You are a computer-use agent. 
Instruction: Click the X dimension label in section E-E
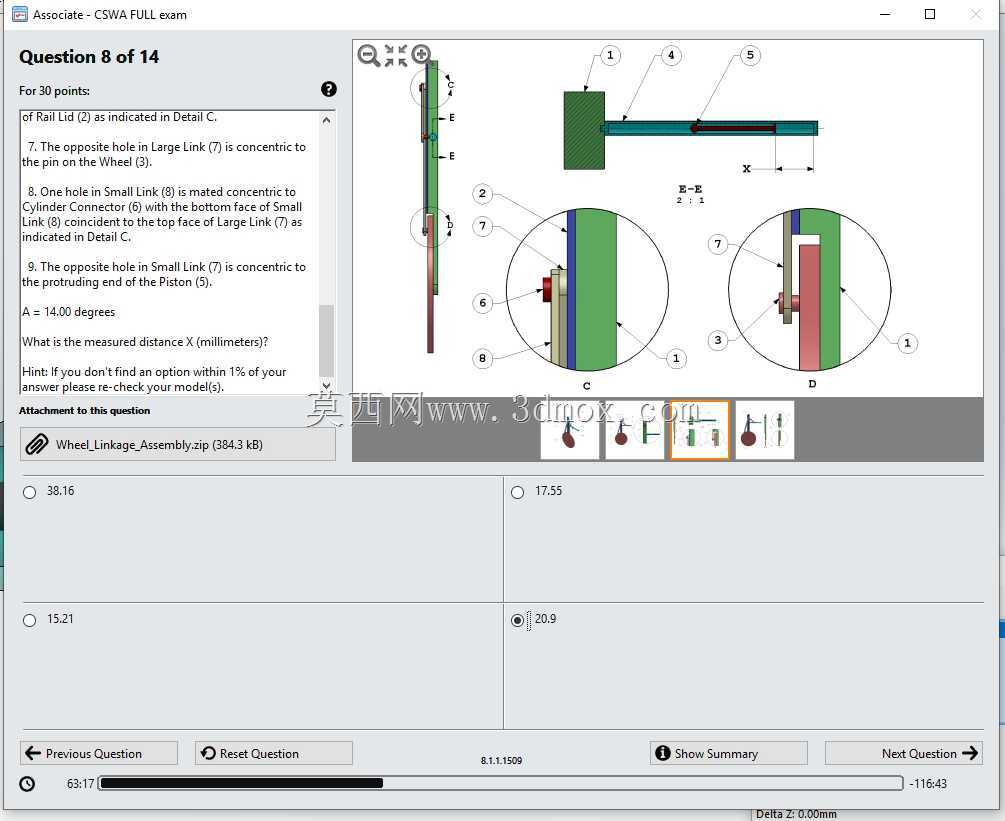coord(747,169)
